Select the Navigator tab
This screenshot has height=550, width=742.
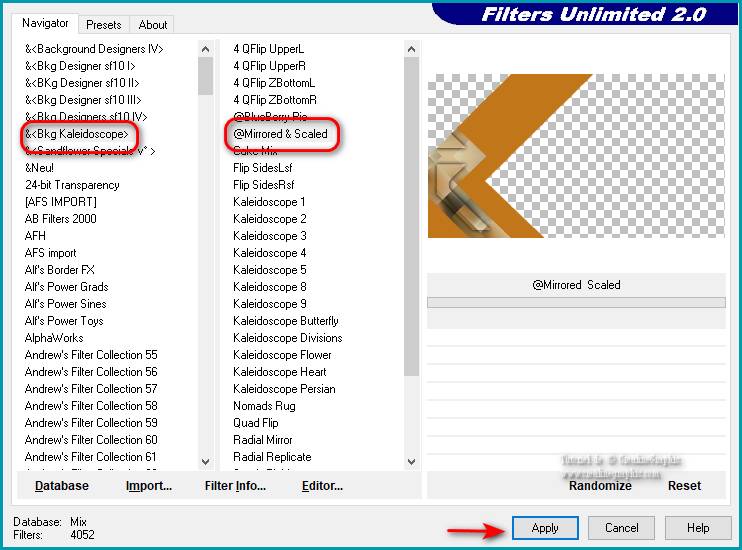(x=46, y=23)
